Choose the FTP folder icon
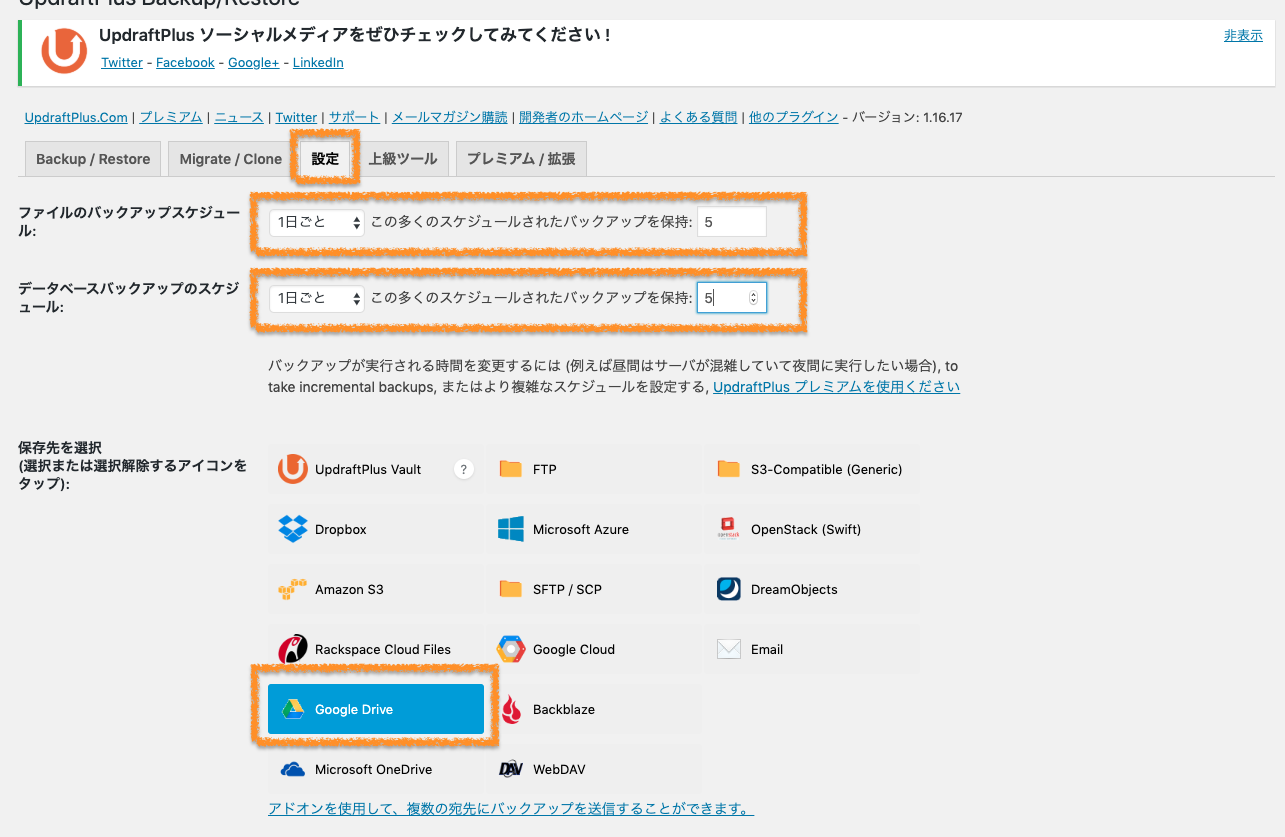Viewport: 1285px width, 837px height. point(511,469)
